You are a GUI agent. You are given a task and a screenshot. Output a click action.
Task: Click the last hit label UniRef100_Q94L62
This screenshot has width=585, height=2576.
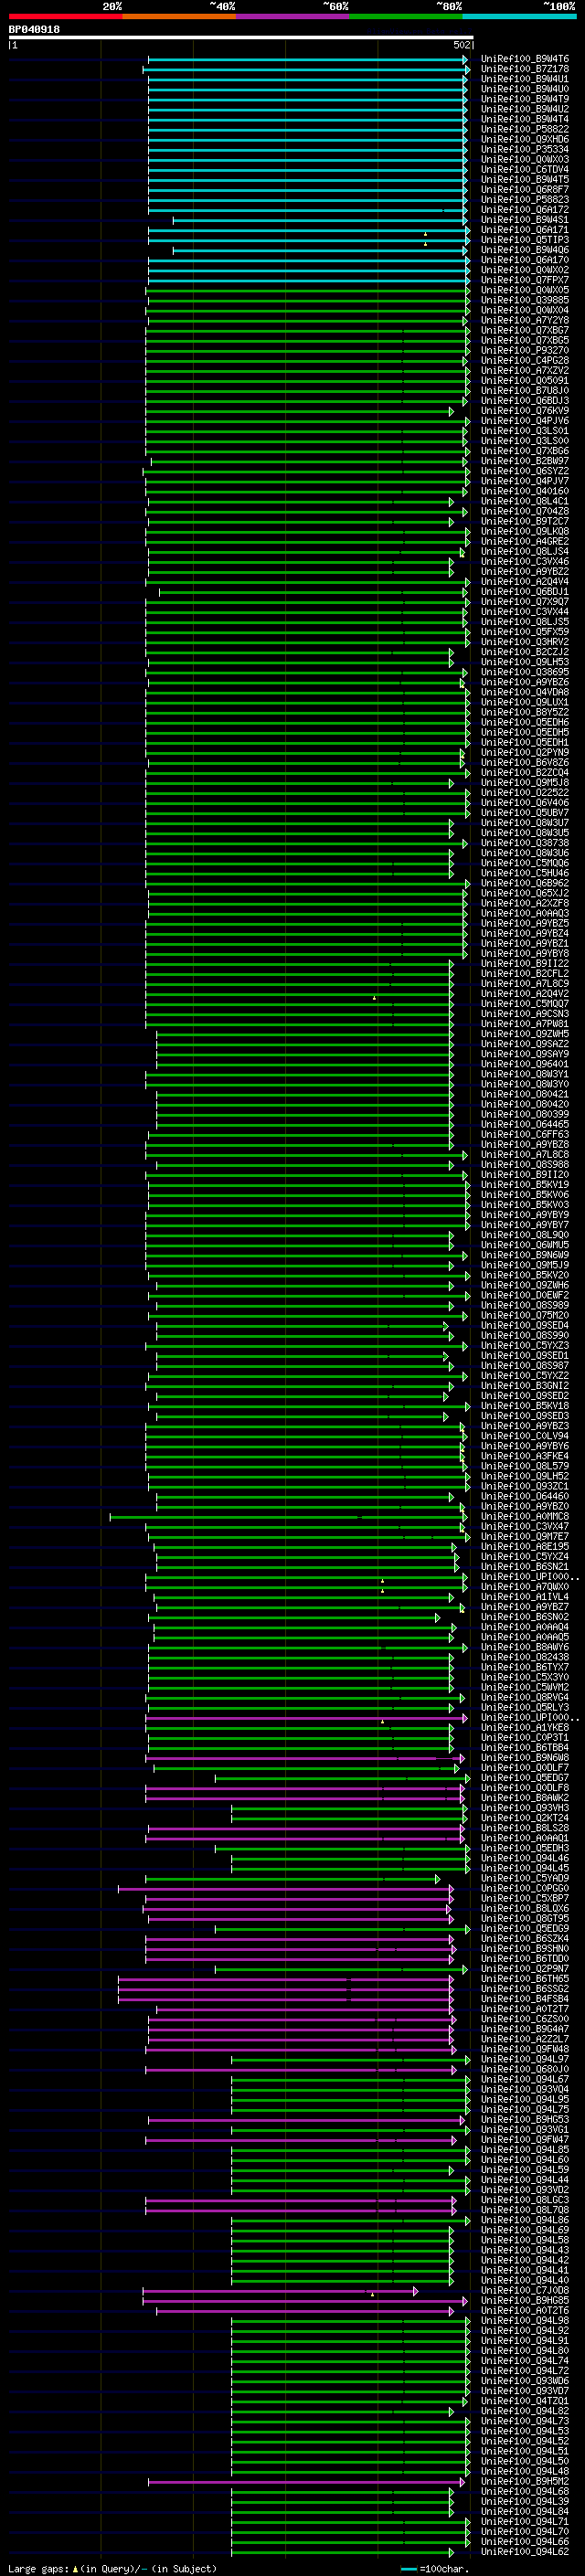524,2551
